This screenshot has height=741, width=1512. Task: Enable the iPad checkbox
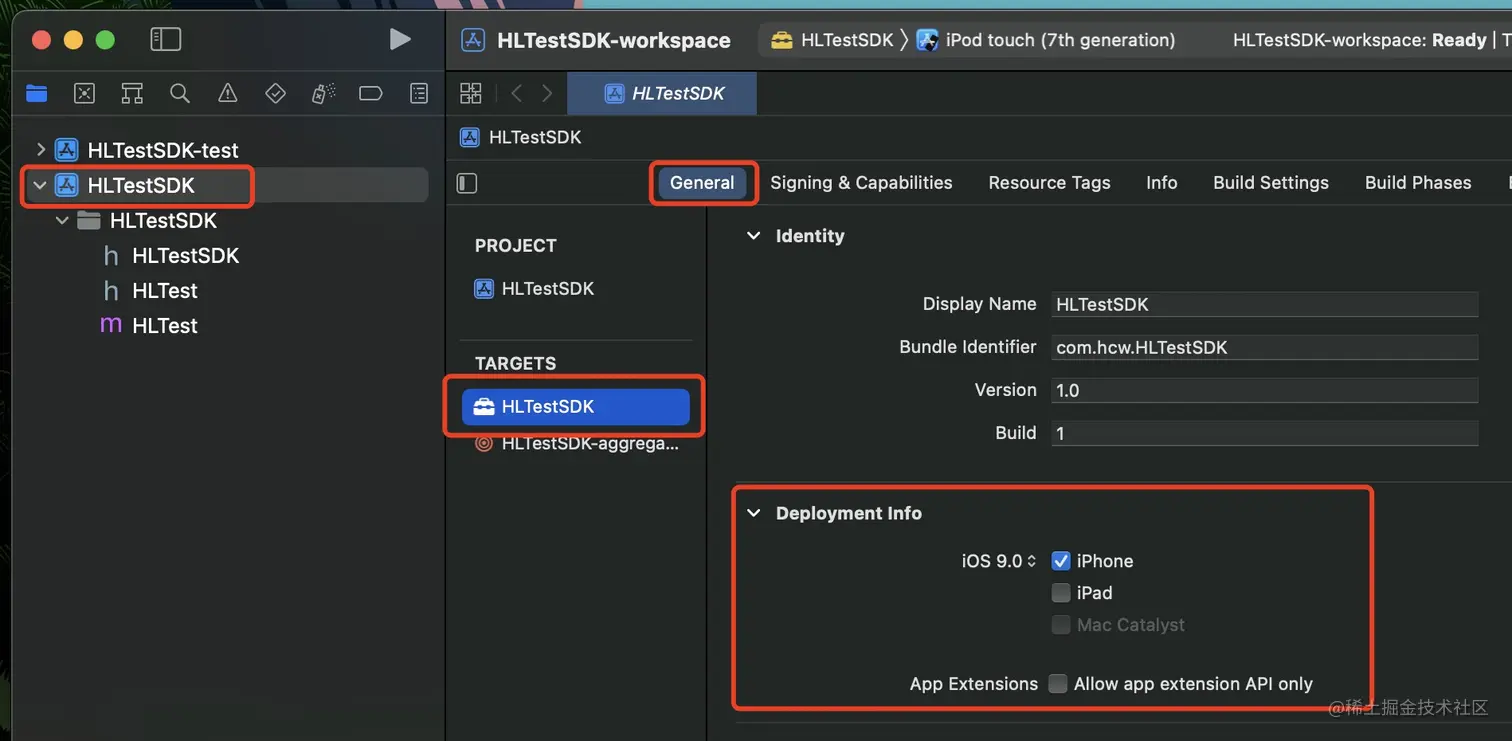(1061, 593)
